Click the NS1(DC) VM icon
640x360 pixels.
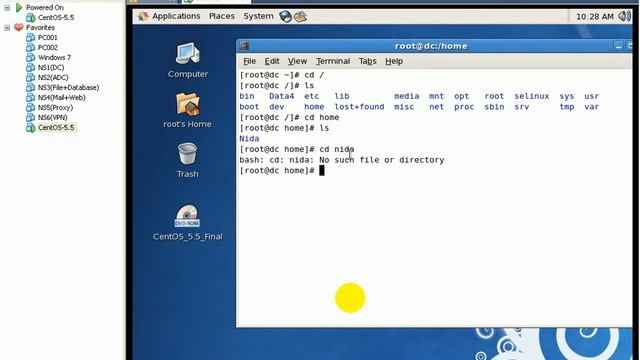[31, 67]
